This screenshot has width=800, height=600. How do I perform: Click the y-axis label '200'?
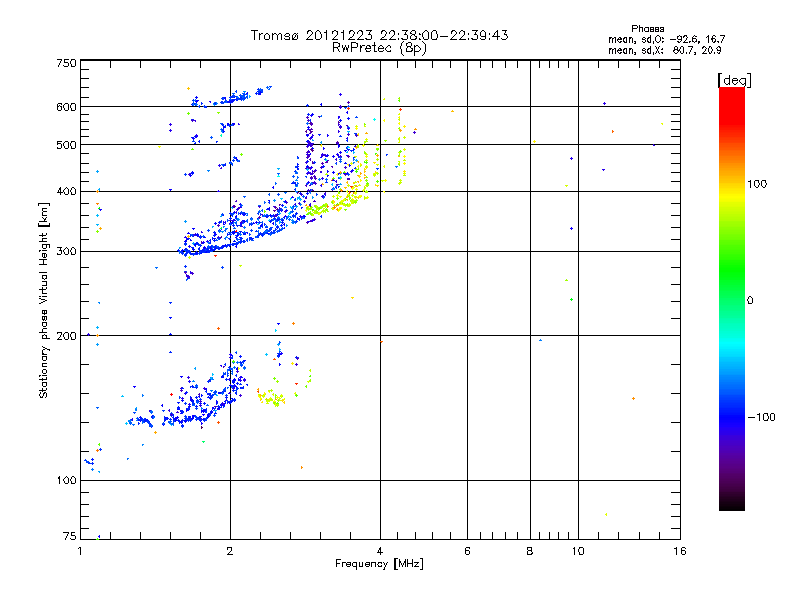pos(66,336)
